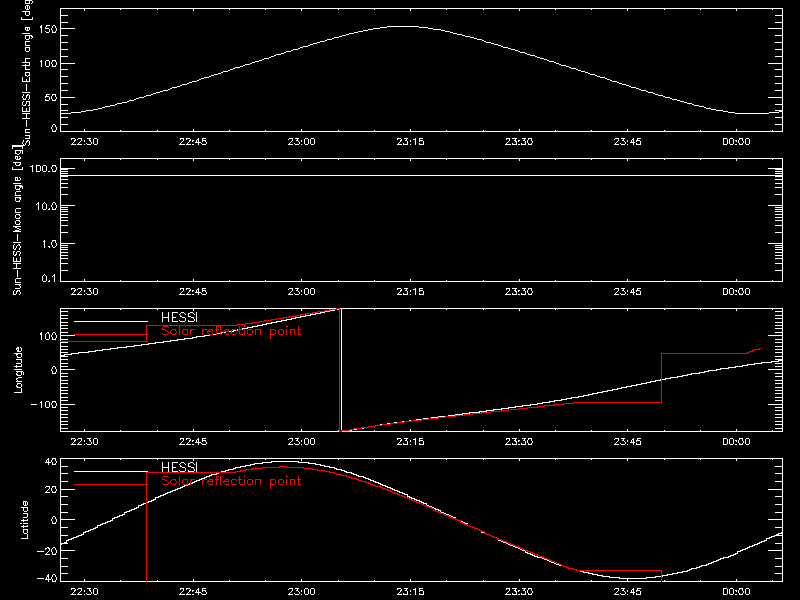The width and height of the screenshot is (800, 600).
Task: Click the -40 tick on Latitude axis
Action: click(47, 578)
